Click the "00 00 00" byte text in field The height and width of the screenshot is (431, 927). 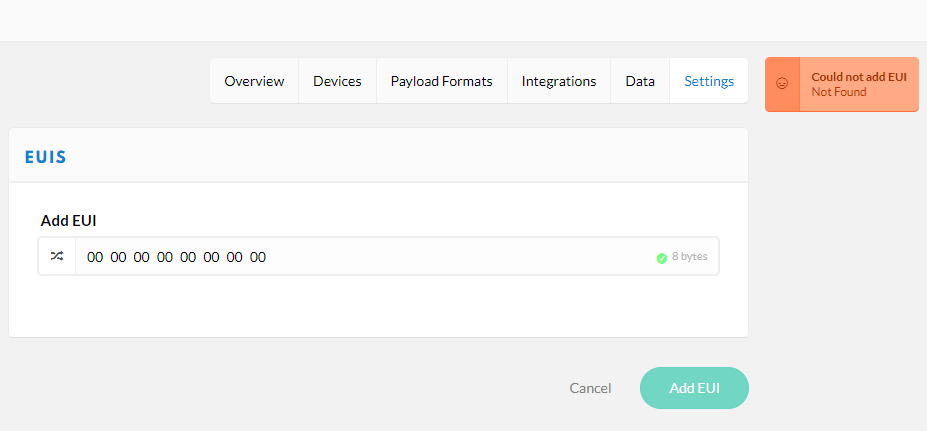coord(118,257)
